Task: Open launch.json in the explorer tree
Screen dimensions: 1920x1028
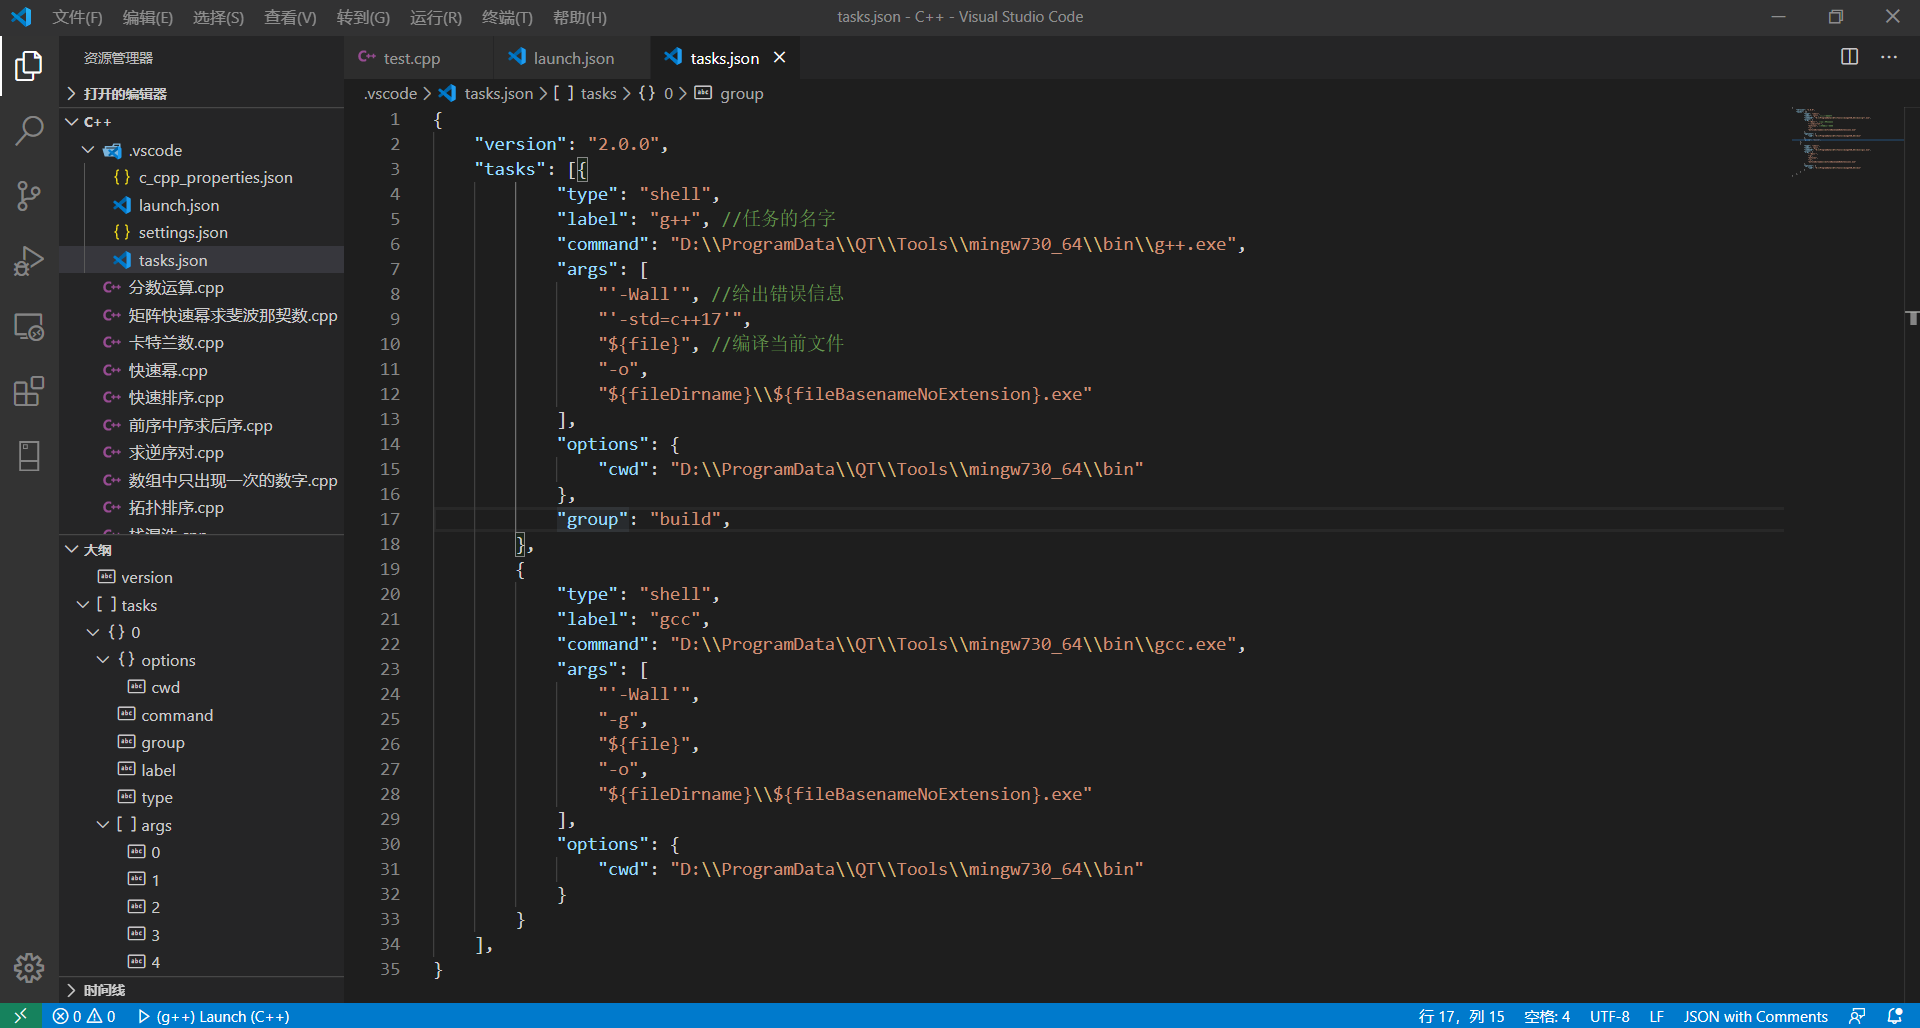Action: coord(202,205)
